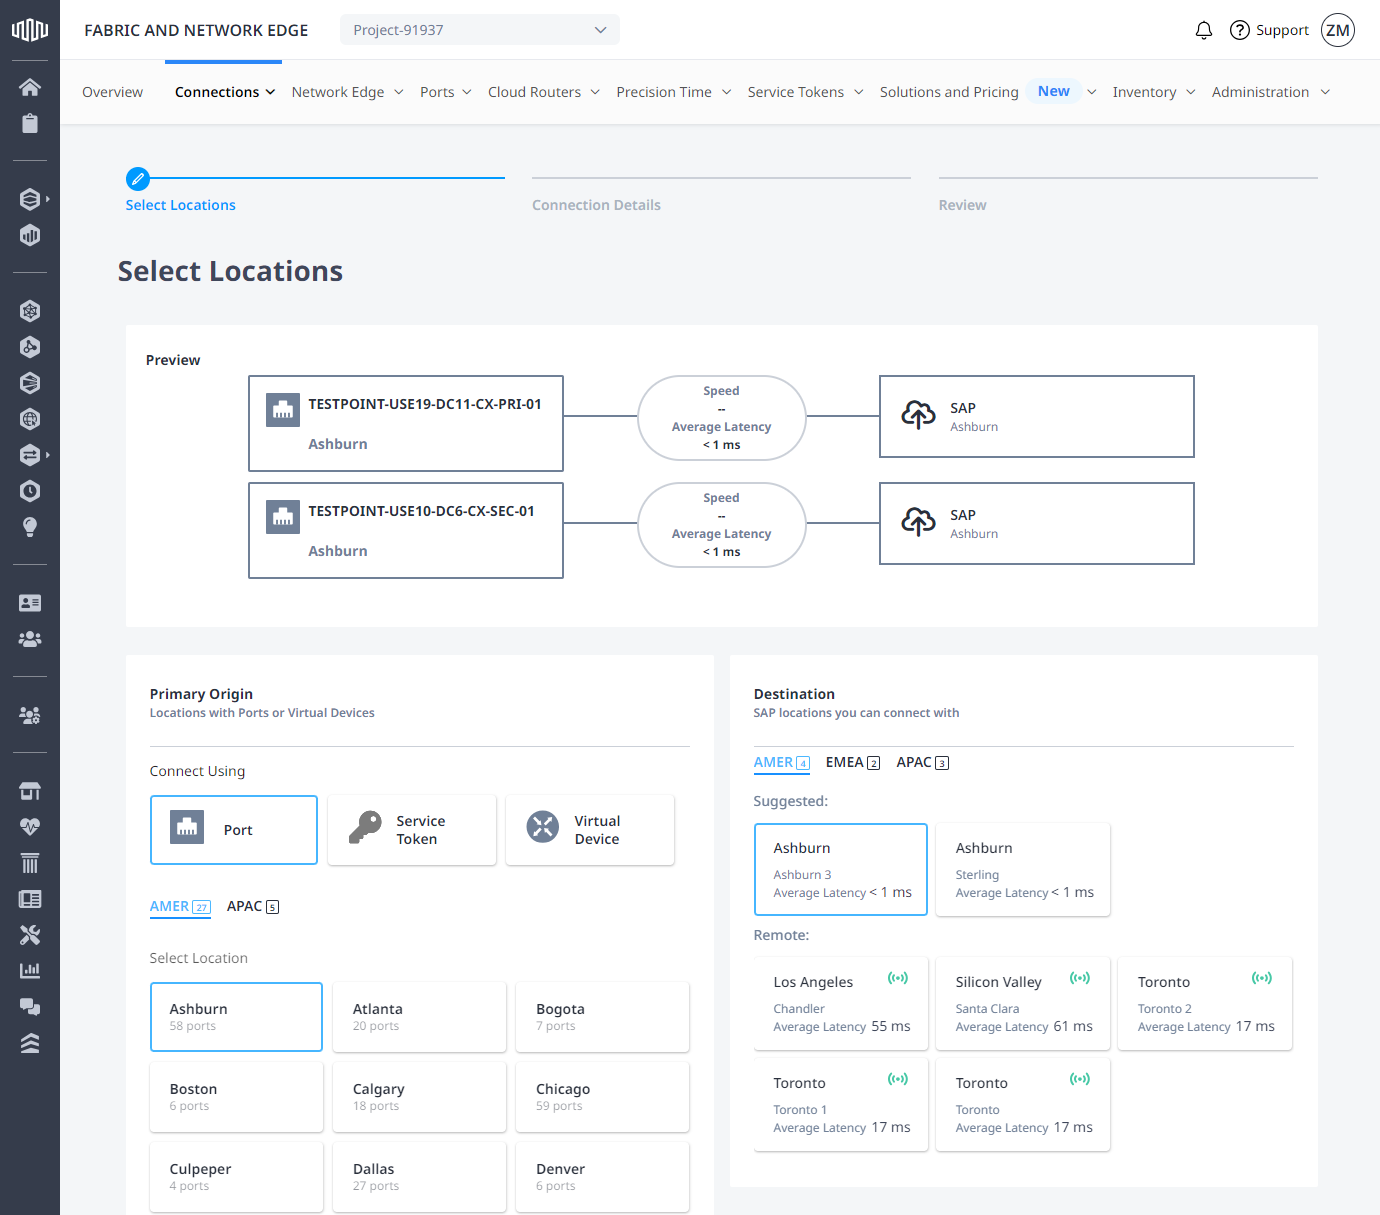Screen dimensions: 1380x1215
Task: Open the chat bubbles sidebar icon
Action: click(30, 1007)
